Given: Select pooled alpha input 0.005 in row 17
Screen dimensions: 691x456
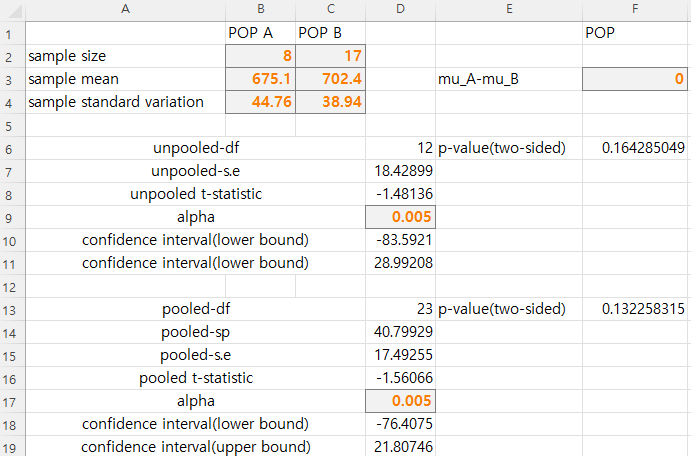Looking at the screenshot, I should 401,401.
